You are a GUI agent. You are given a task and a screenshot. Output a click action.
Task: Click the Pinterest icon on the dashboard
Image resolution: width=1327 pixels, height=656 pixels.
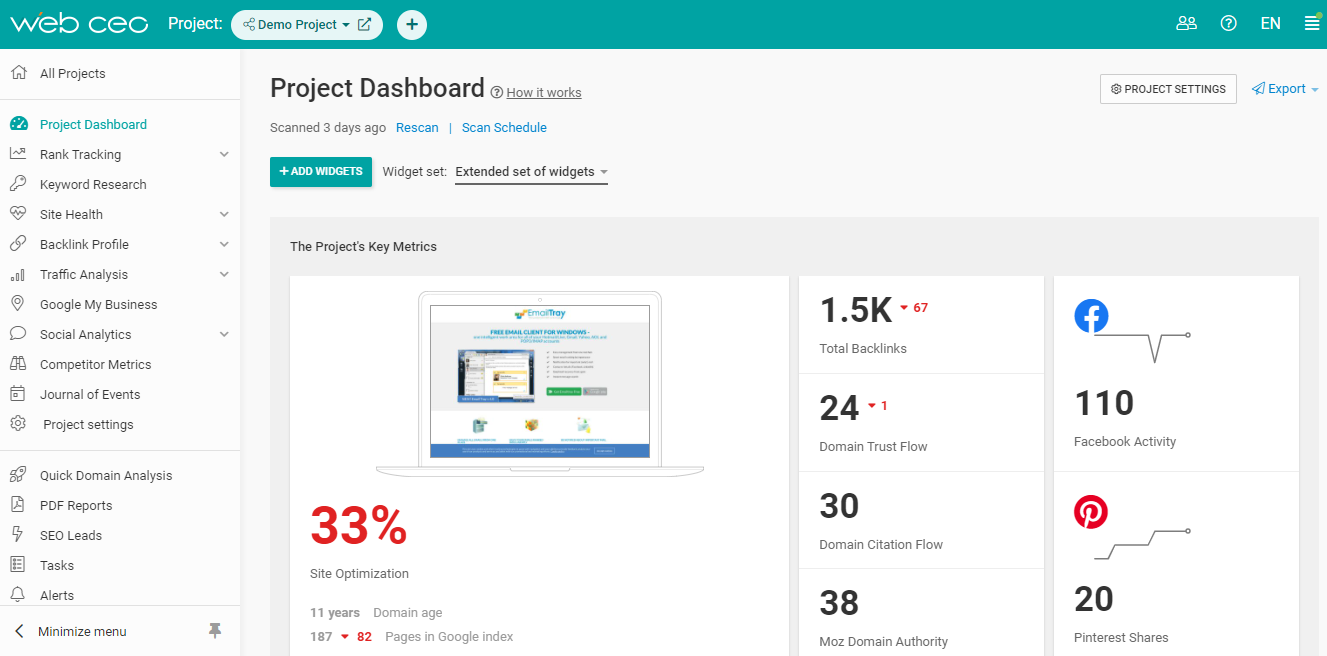(1091, 511)
